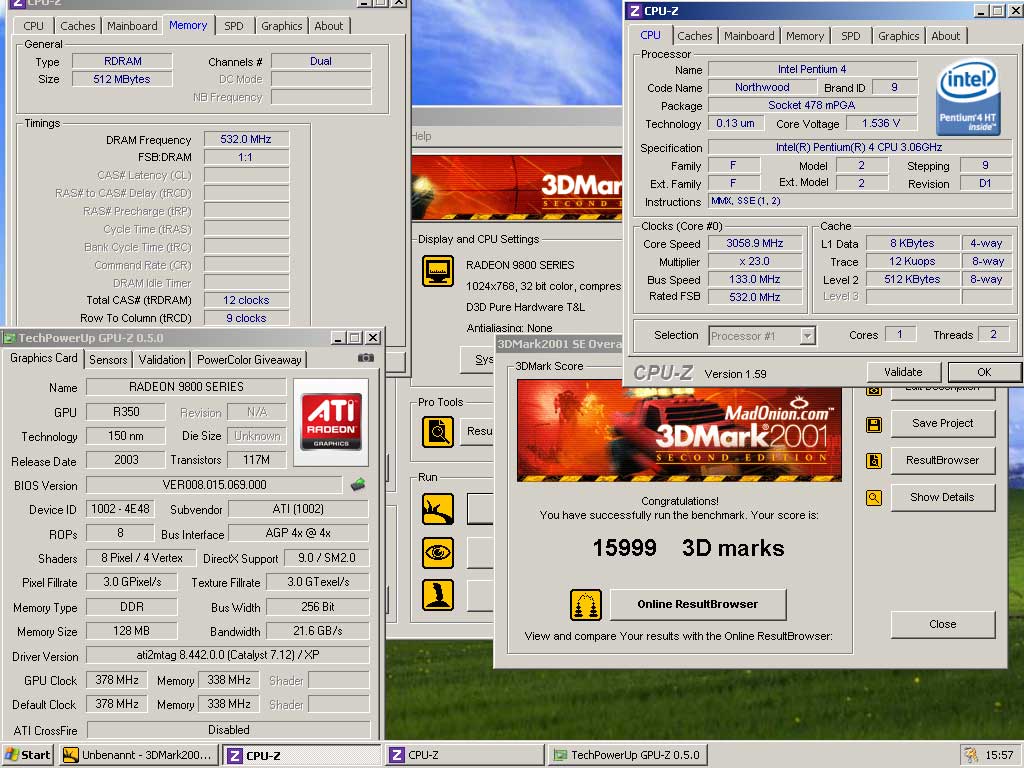The height and width of the screenshot is (768, 1024).
Task: Click the Driver Version field in GPU-Z
Action: click(x=227, y=655)
